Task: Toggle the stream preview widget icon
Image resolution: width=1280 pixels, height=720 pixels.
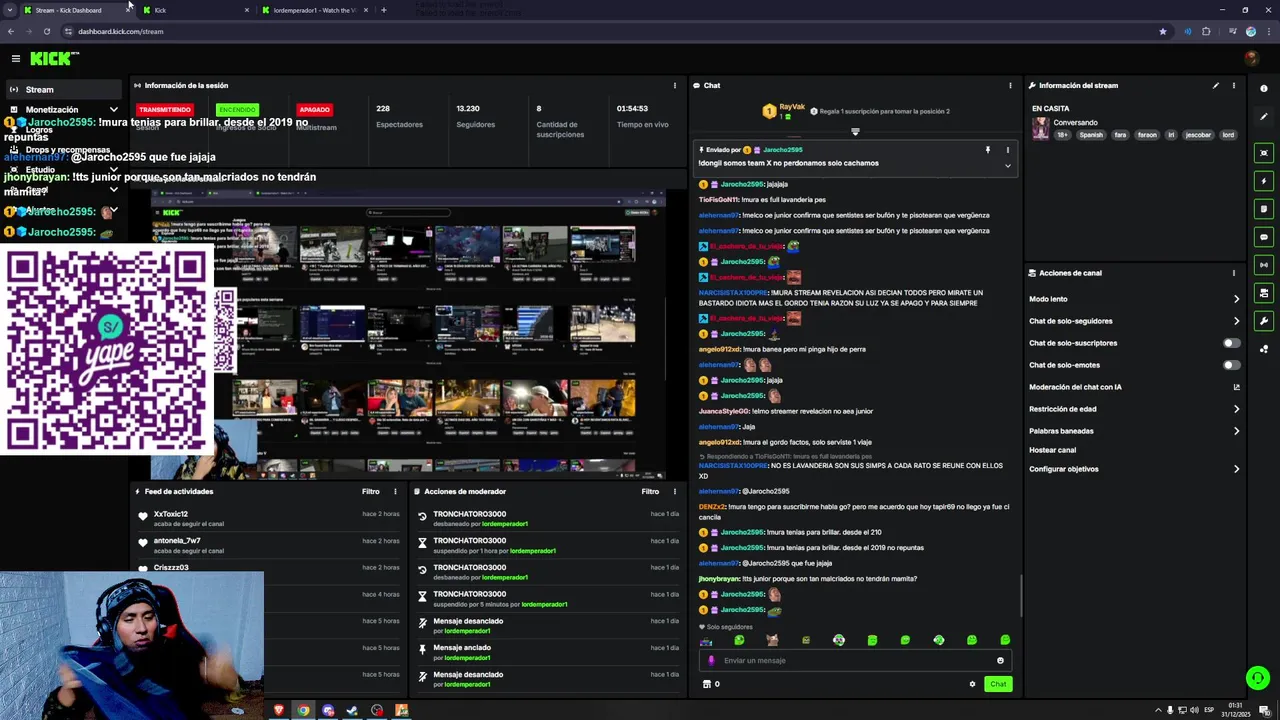Action: click(x=1264, y=153)
